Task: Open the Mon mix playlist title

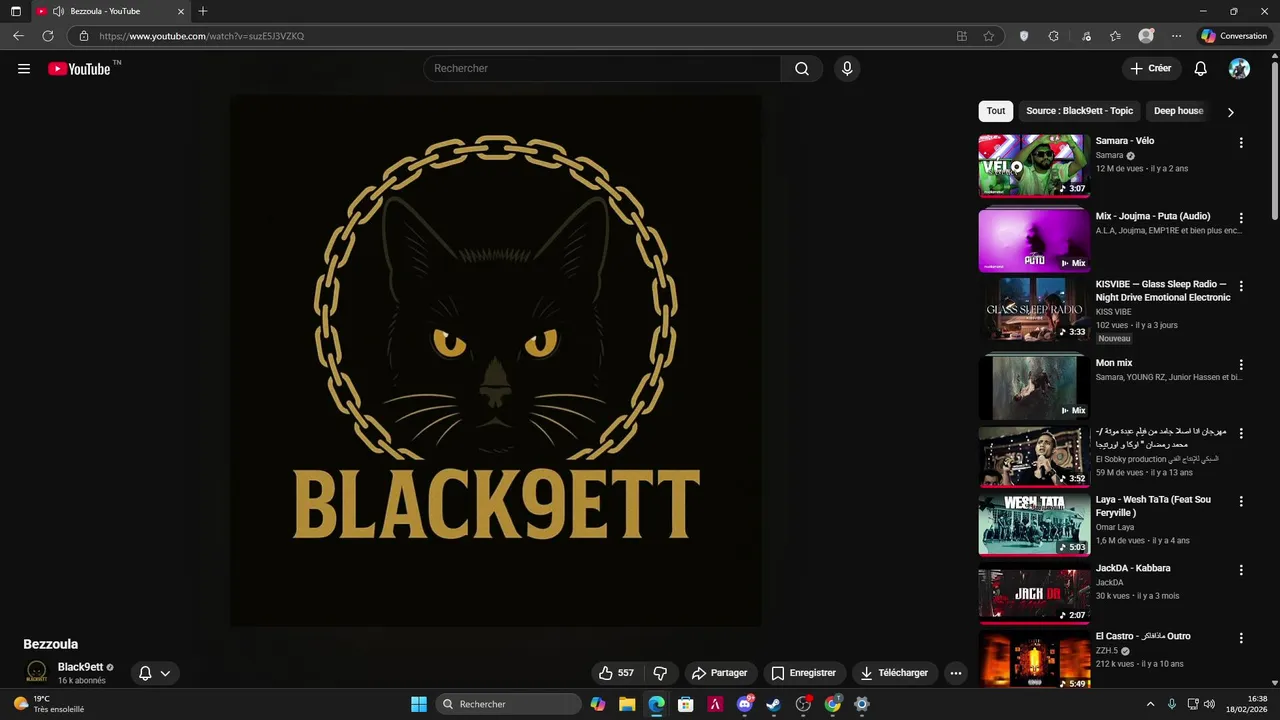Action: [1114, 363]
